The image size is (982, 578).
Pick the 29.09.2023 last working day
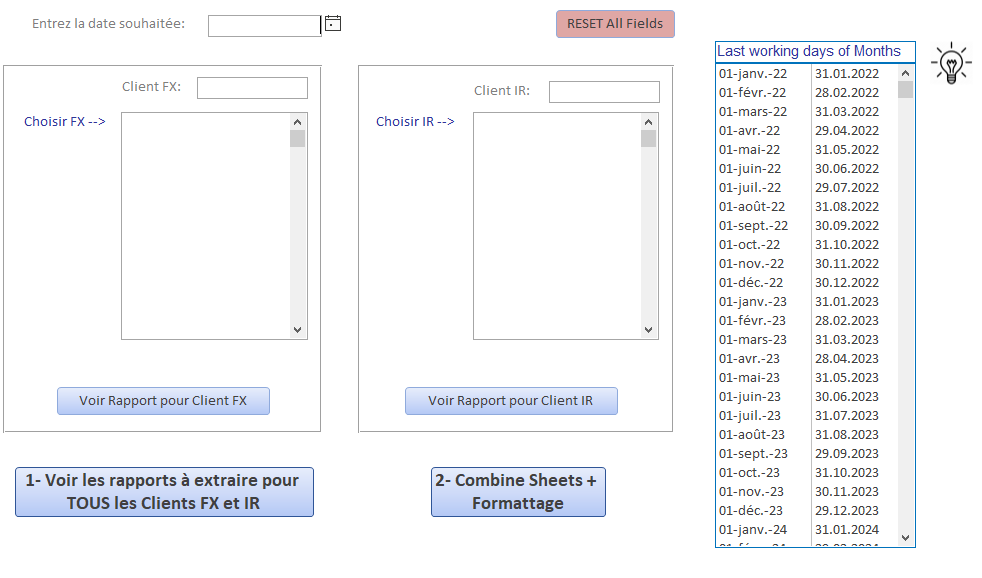click(846, 454)
